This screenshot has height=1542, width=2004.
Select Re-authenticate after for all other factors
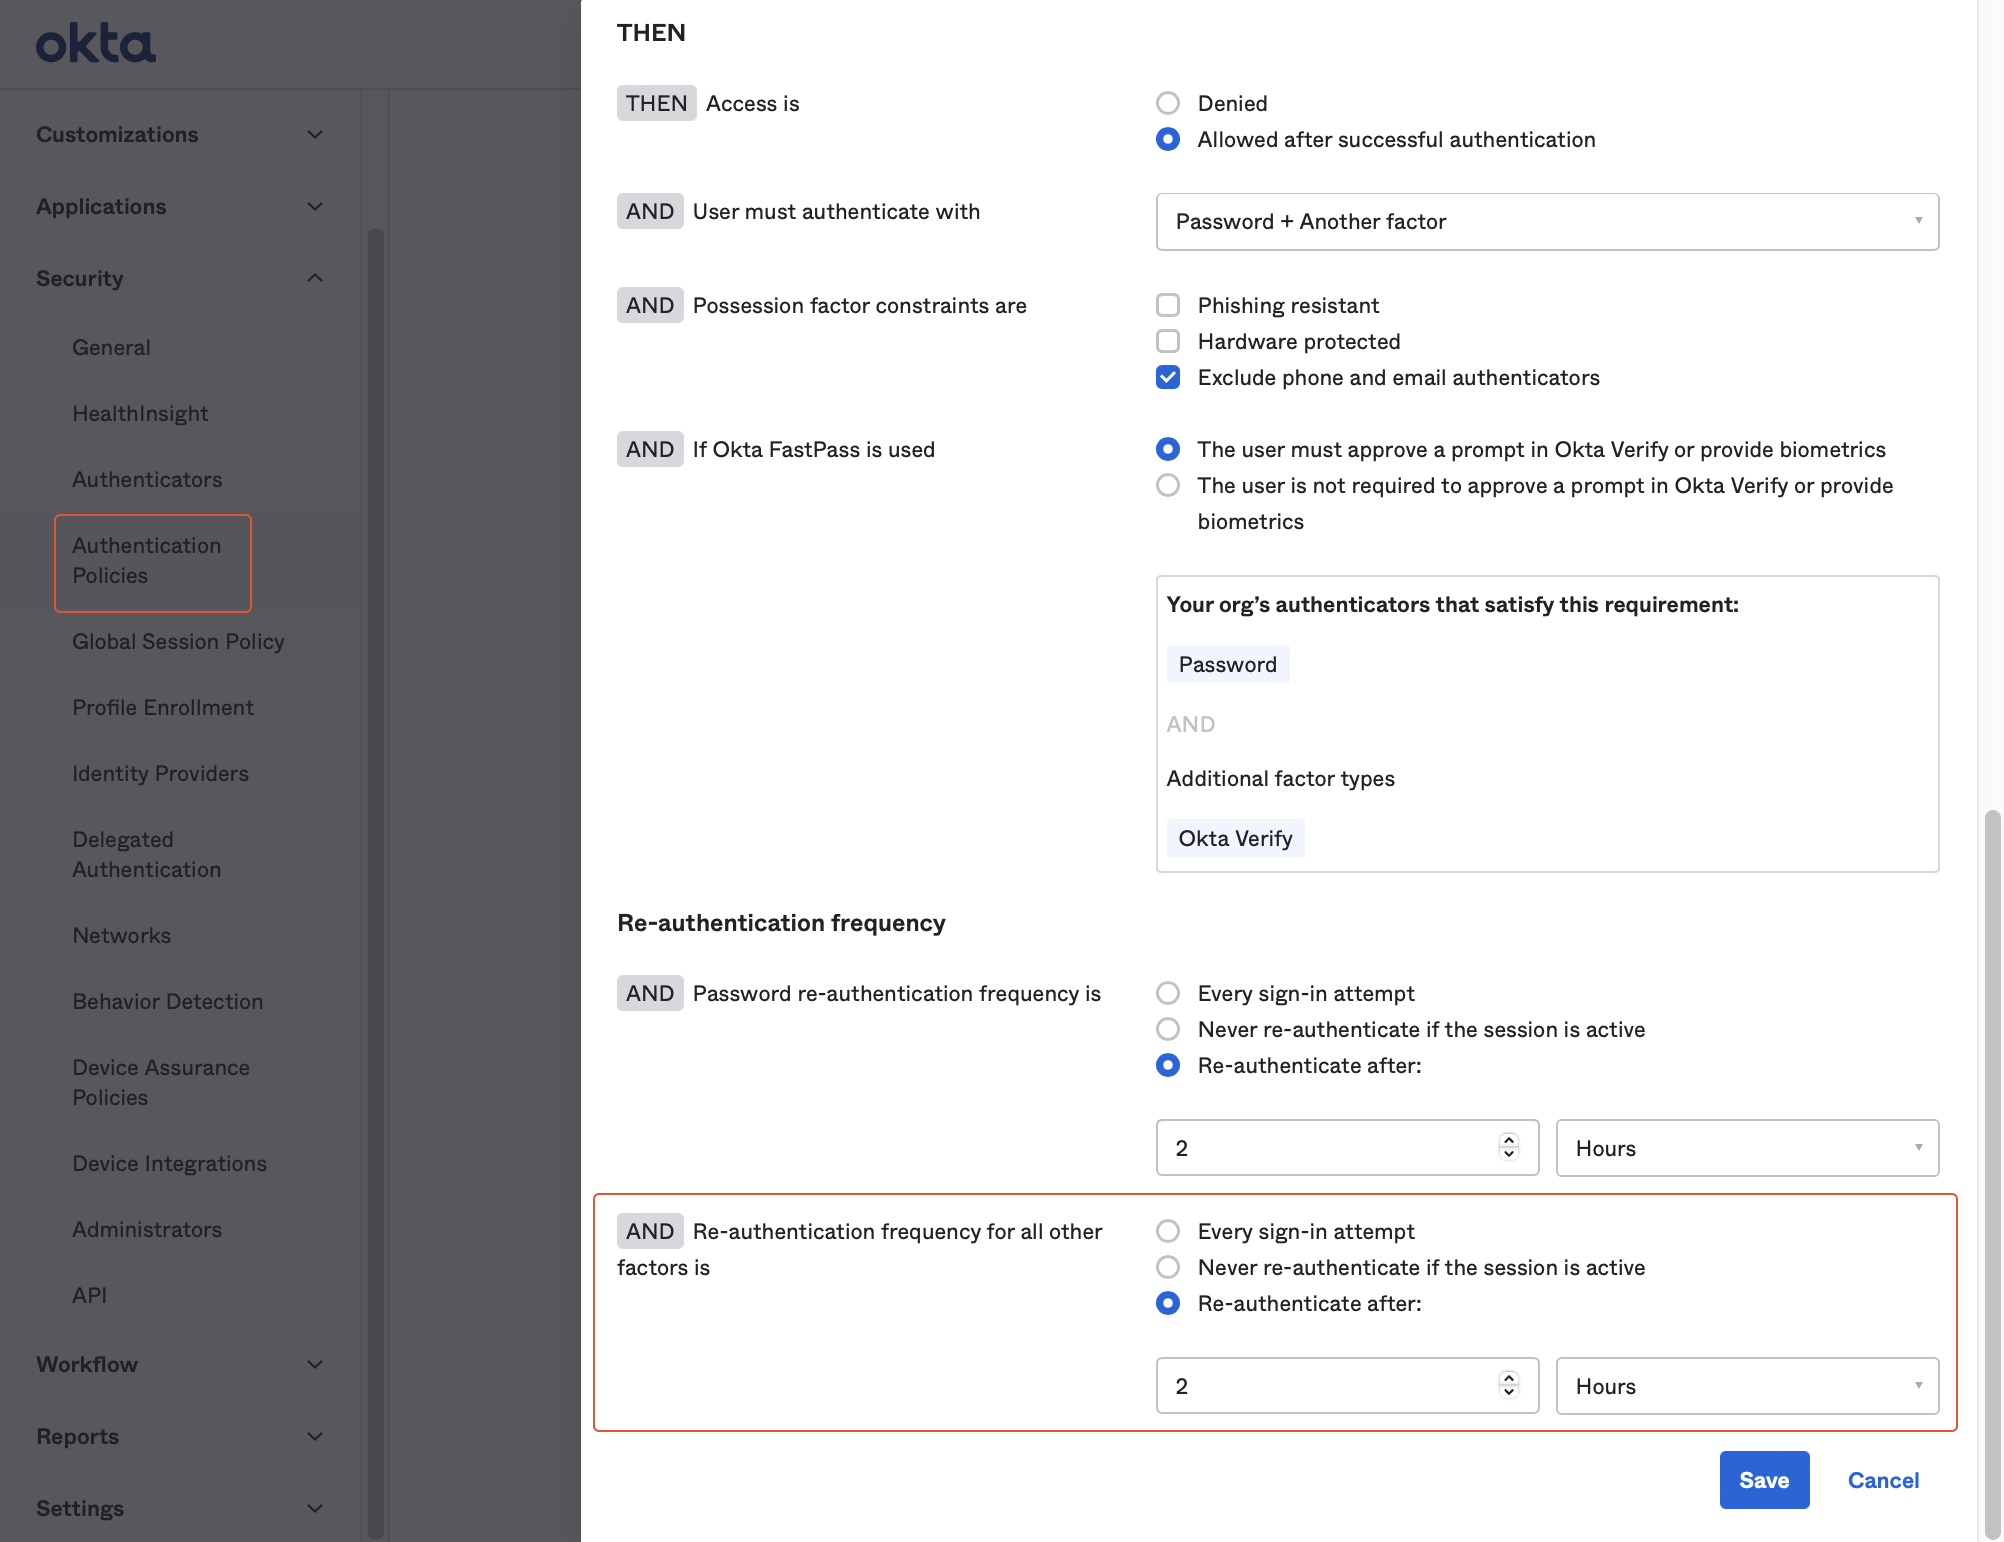coord(1168,1303)
